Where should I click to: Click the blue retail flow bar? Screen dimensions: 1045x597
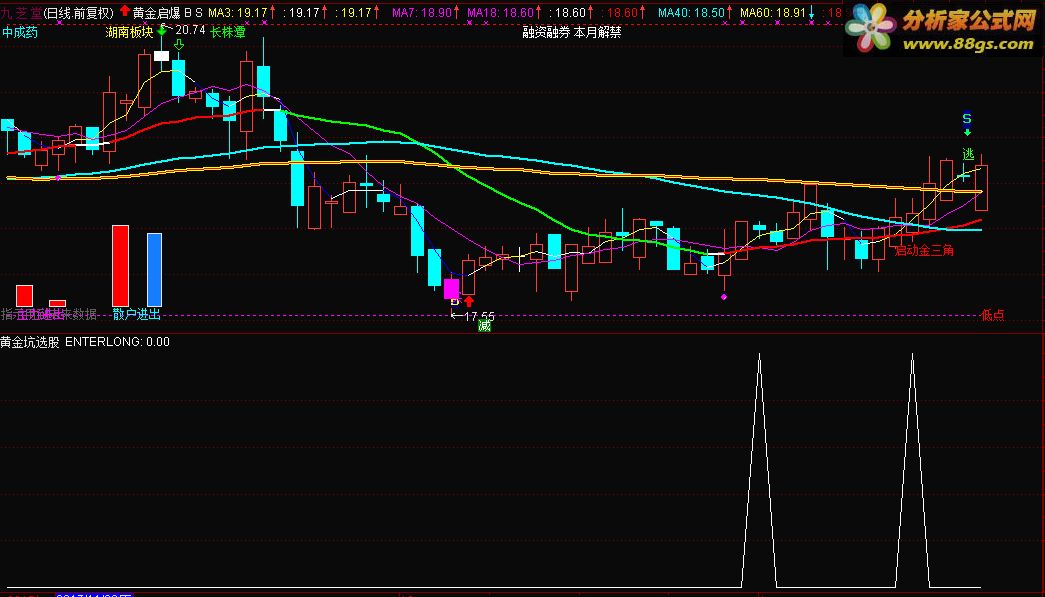[154, 270]
